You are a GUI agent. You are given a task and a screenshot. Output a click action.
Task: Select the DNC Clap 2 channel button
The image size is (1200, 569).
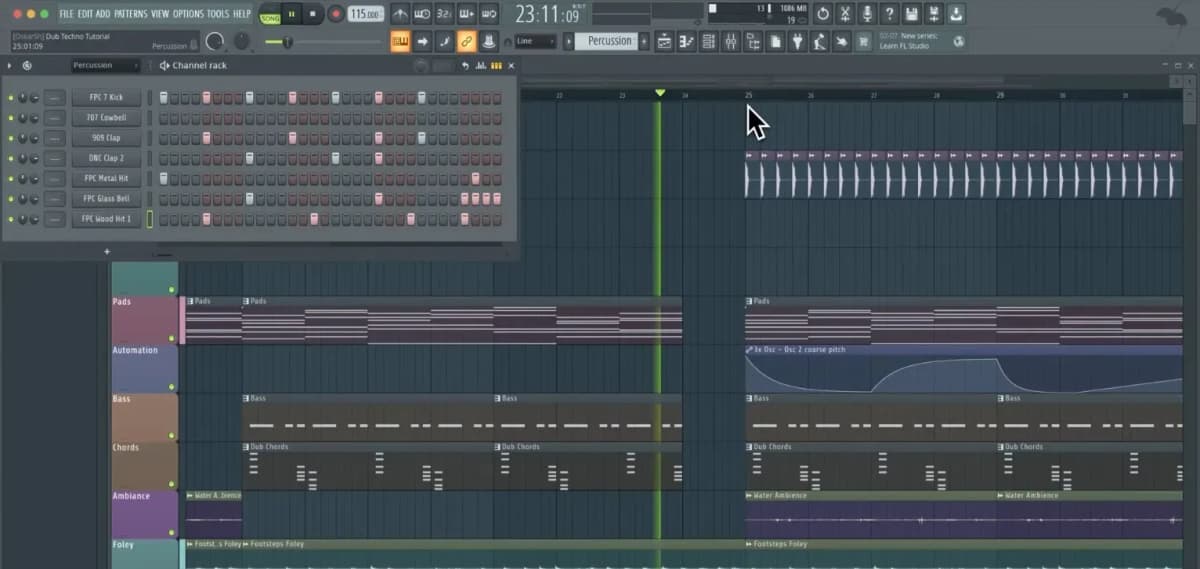105,158
